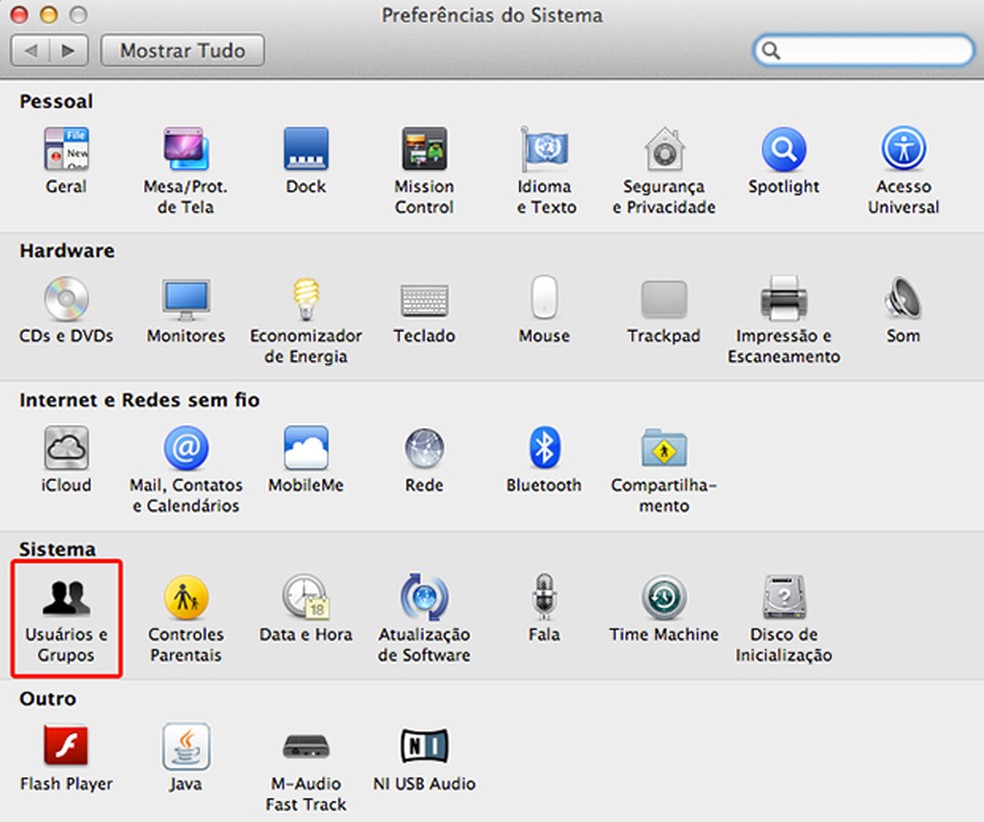Click the iCloud icon
984x822 pixels.
click(x=66, y=449)
